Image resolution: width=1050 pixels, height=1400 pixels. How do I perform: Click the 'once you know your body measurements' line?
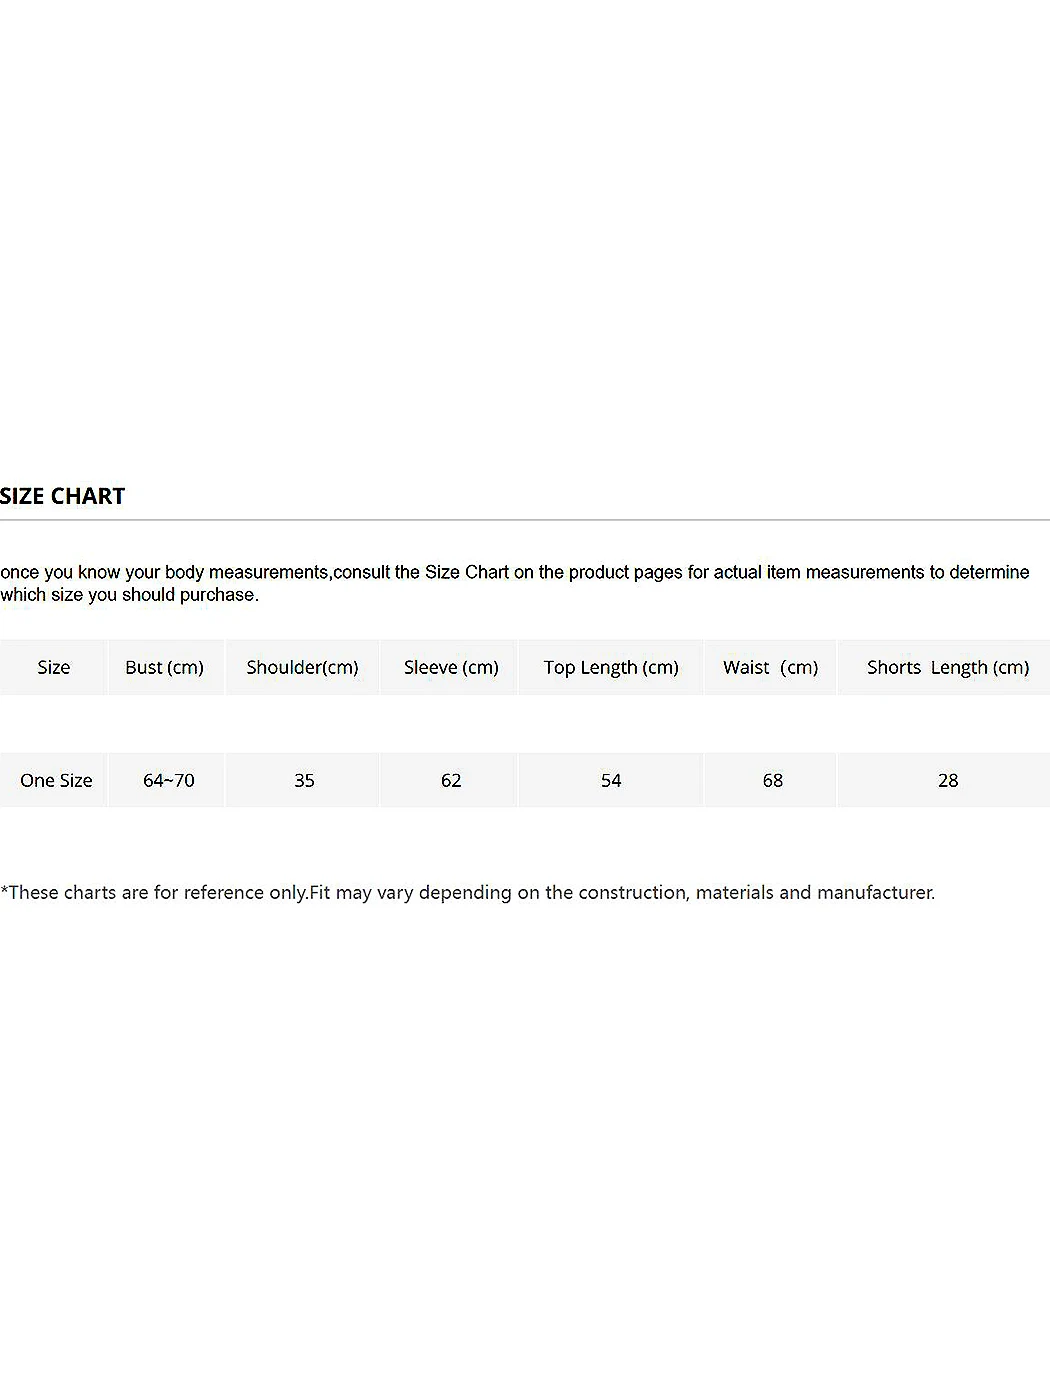[514, 572]
